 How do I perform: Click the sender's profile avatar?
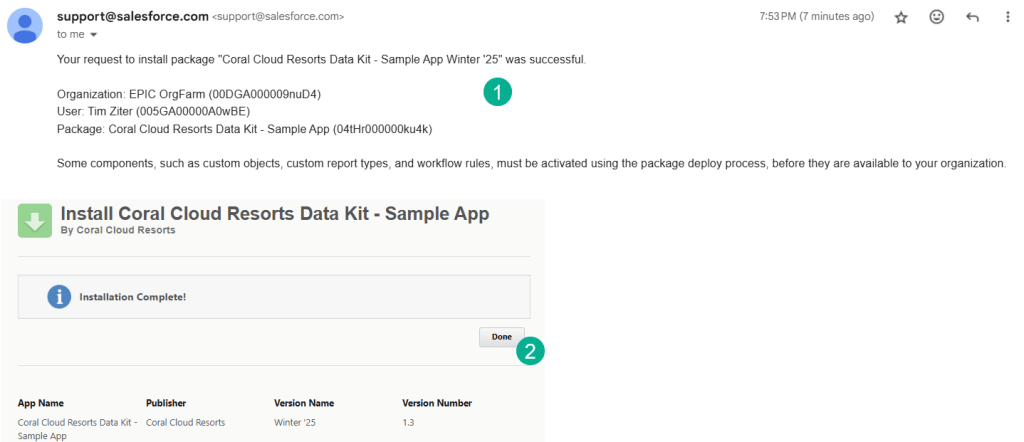25,25
